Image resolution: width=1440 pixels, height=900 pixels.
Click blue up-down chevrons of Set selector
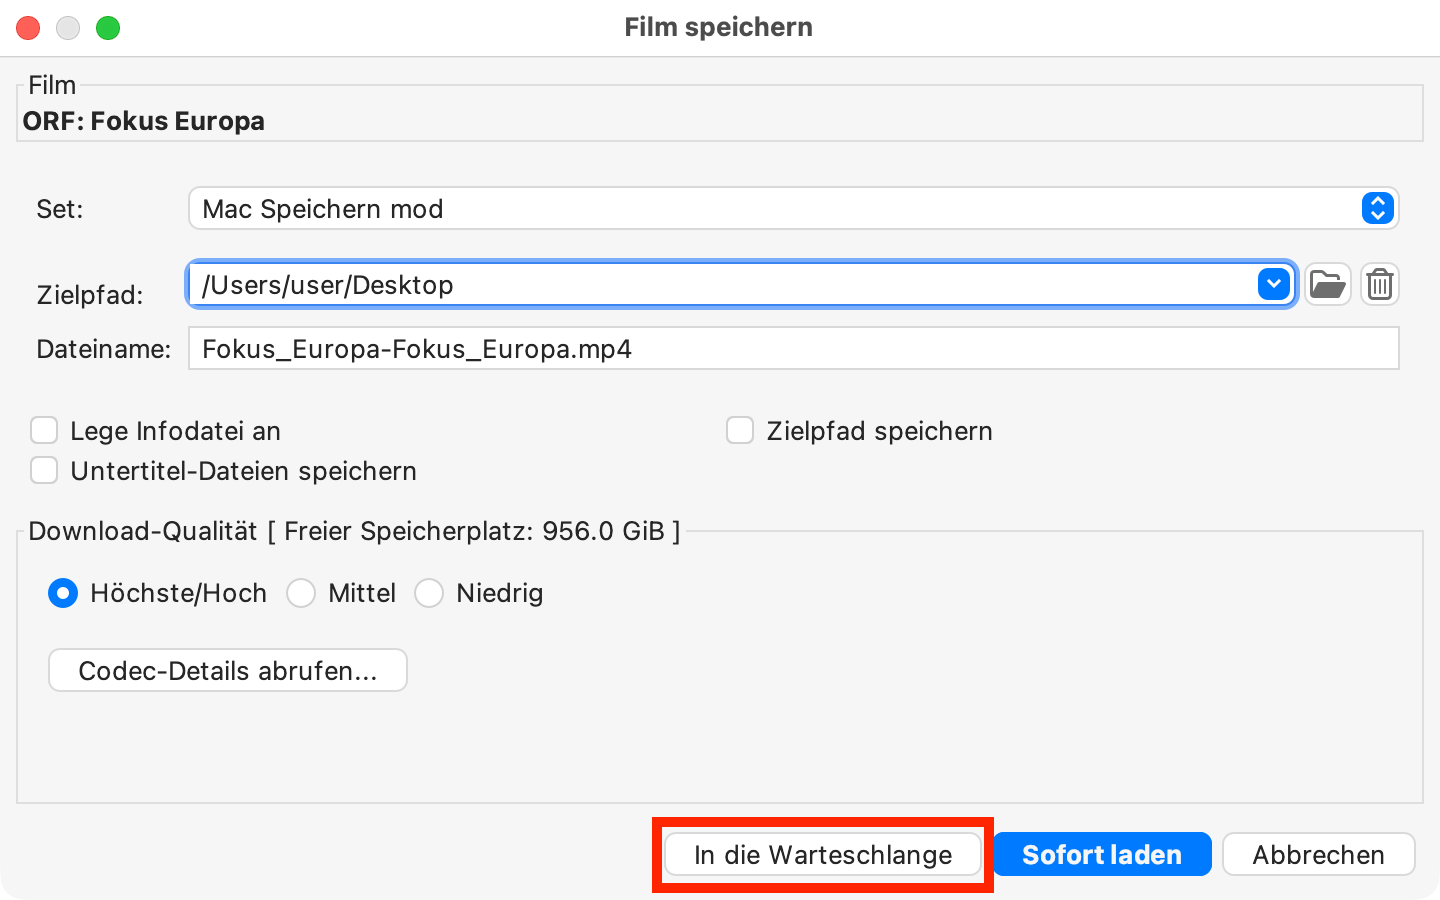point(1377,208)
